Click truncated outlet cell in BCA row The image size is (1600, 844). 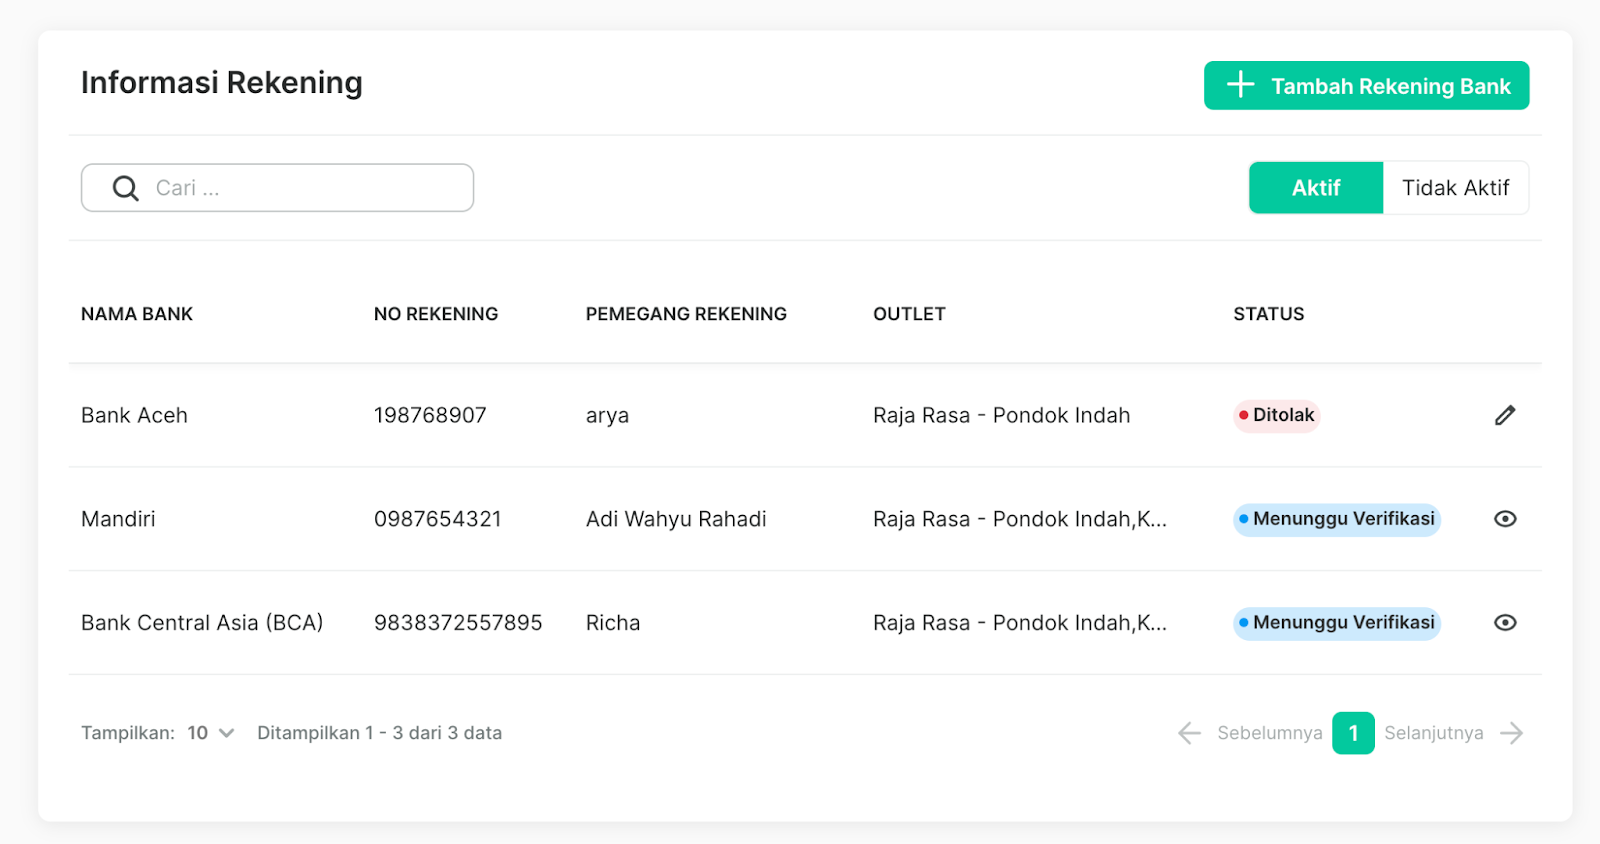pyautogui.click(x=1020, y=623)
